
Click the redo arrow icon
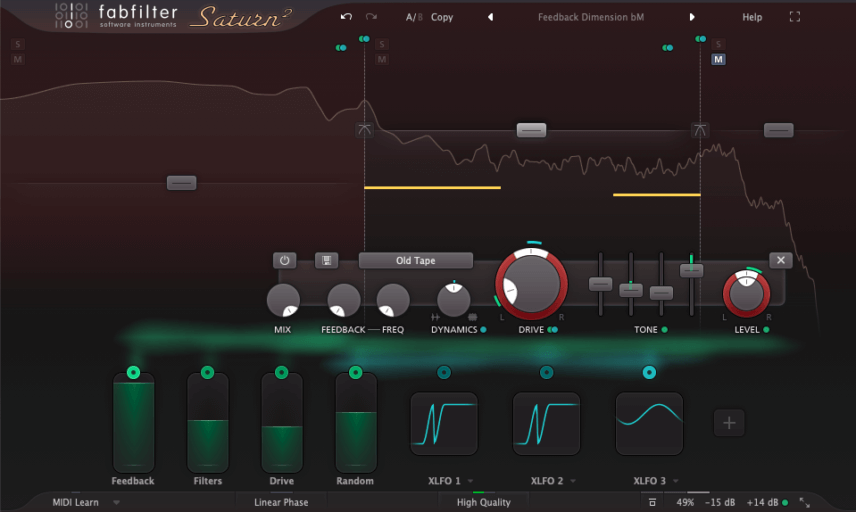point(371,17)
